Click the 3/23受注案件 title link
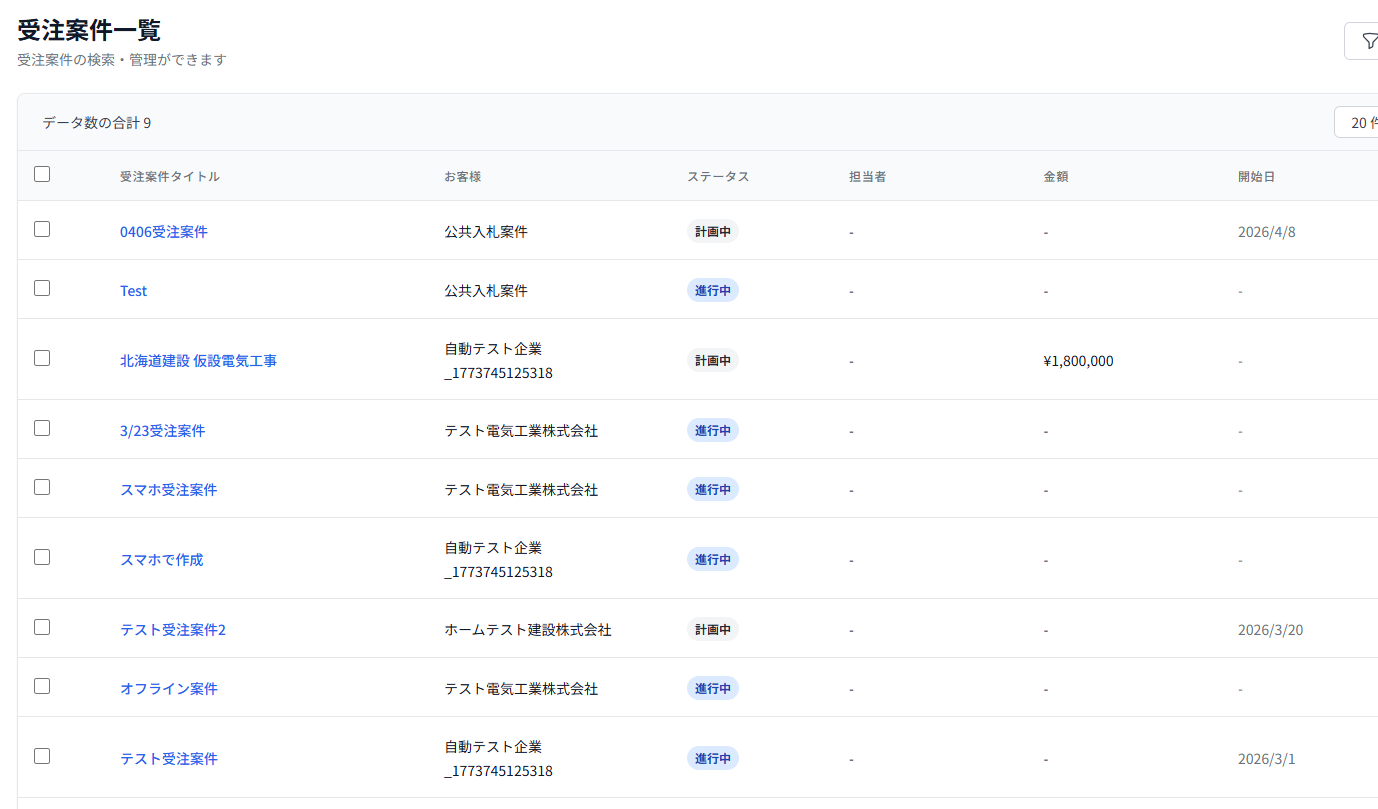 tap(162, 431)
